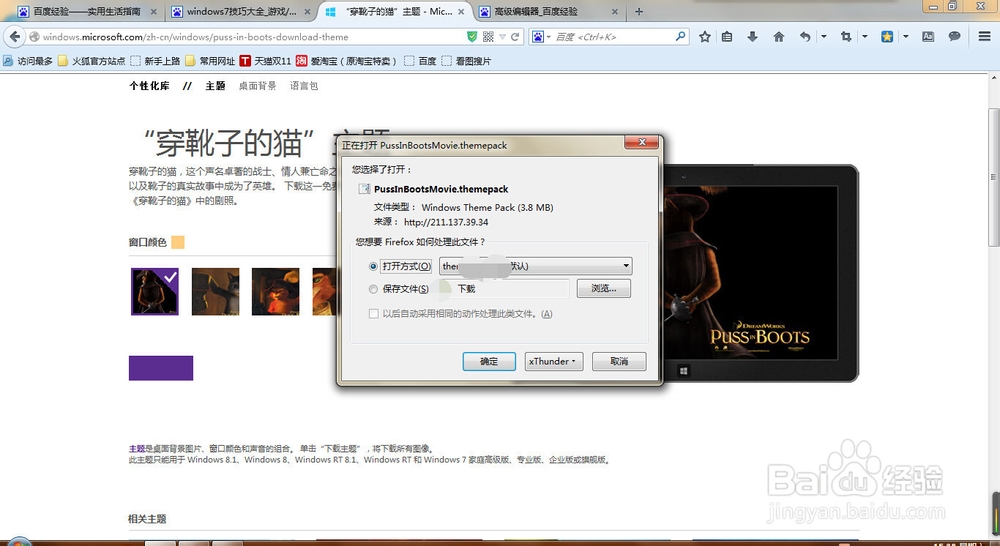Open the Firefox hamburger menu

(x=985, y=37)
